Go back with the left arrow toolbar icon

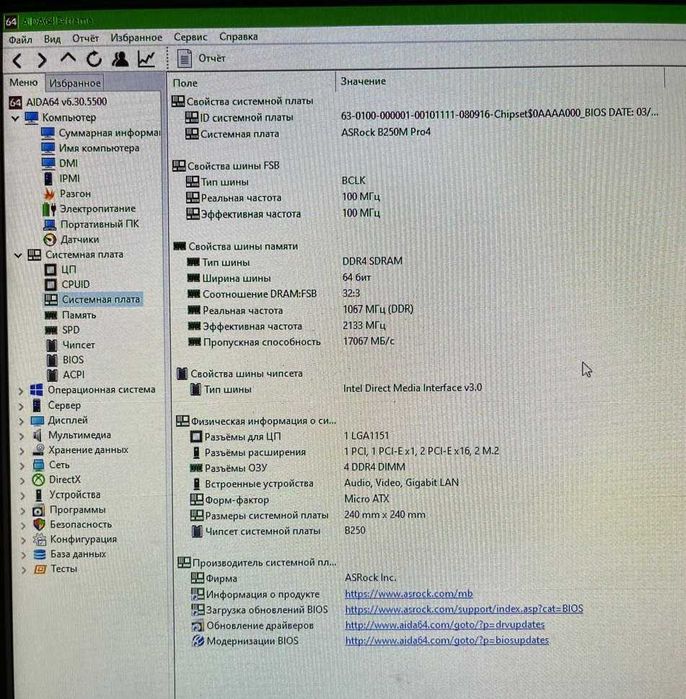tap(17, 60)
